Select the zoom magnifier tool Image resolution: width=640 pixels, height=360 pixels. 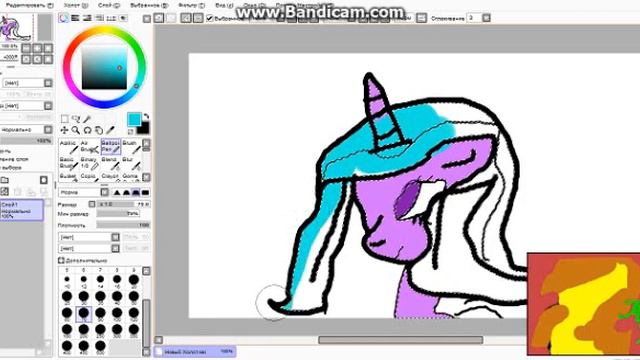(x=76, y=130)
